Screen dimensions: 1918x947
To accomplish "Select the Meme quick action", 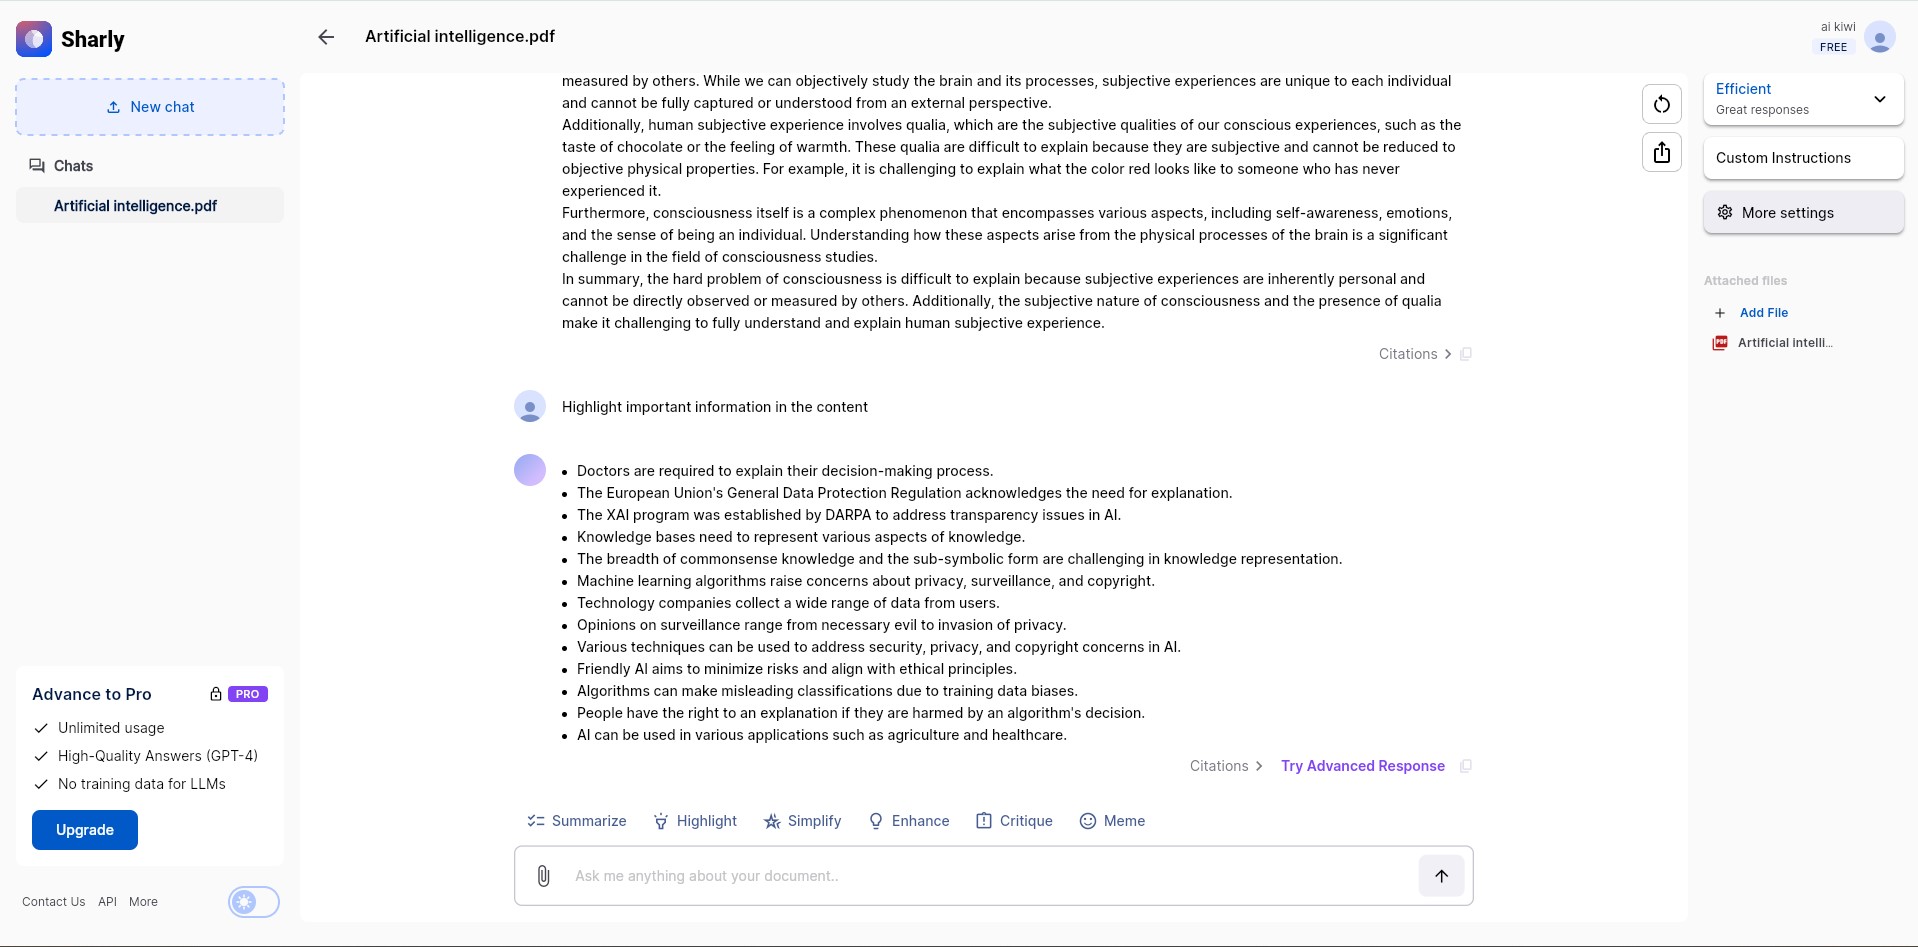I will point(1112,821).
